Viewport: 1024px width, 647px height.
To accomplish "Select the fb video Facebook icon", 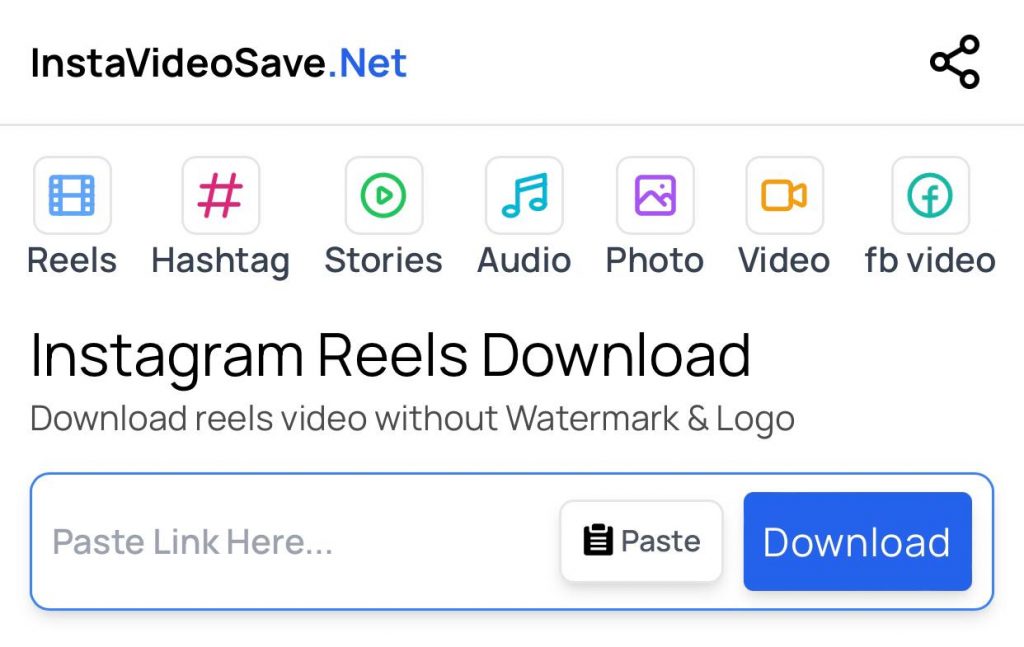I will point(929,194).
